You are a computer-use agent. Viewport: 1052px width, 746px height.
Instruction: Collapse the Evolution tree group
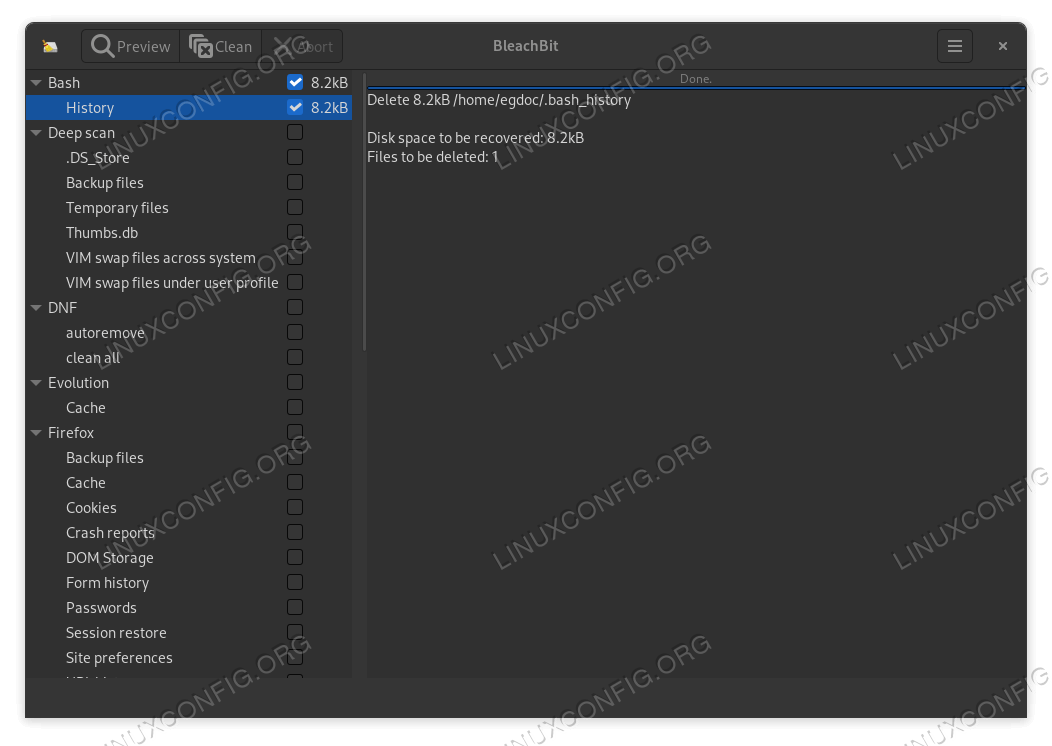click(x=36, y=383)
